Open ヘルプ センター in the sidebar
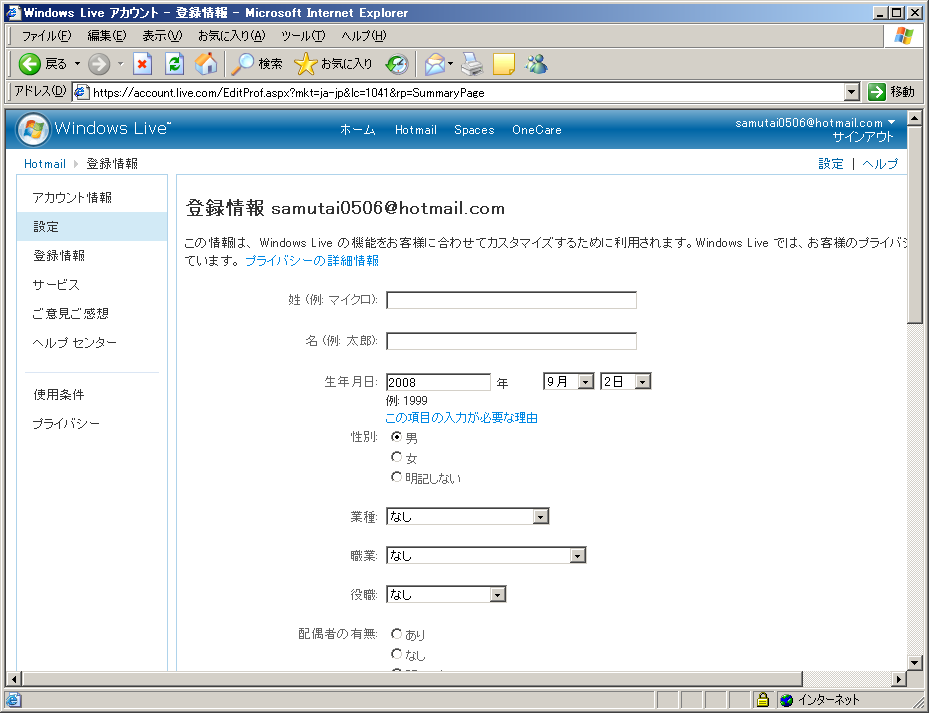 click(75, 343)
